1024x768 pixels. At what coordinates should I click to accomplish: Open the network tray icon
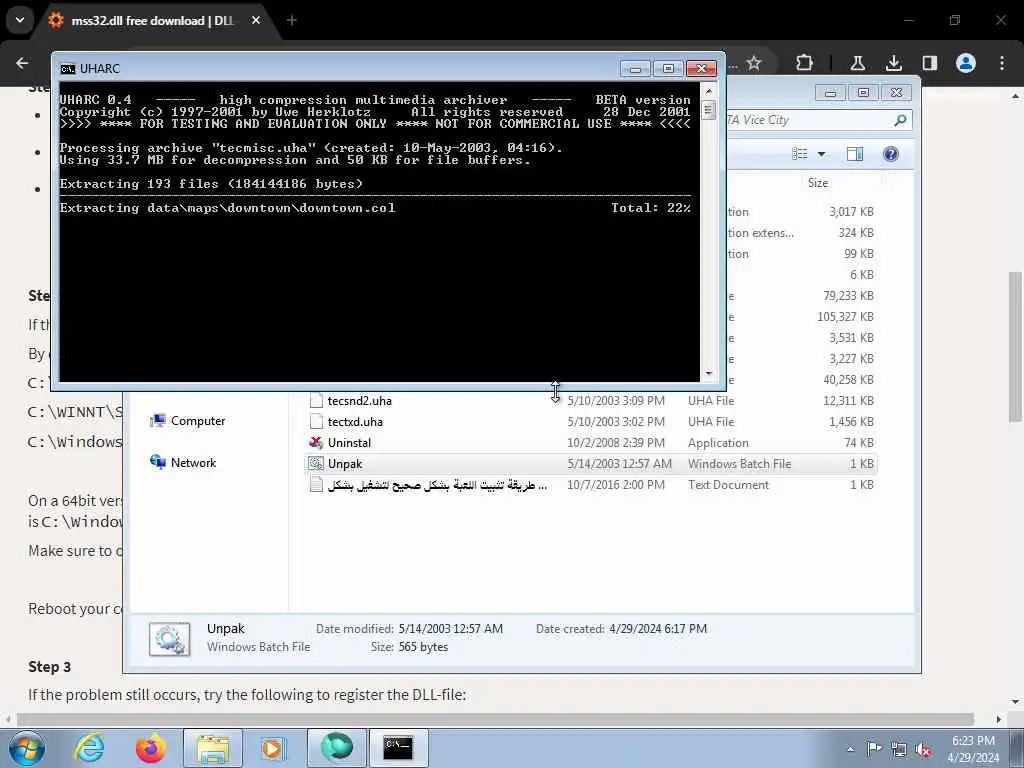[899, 749]
